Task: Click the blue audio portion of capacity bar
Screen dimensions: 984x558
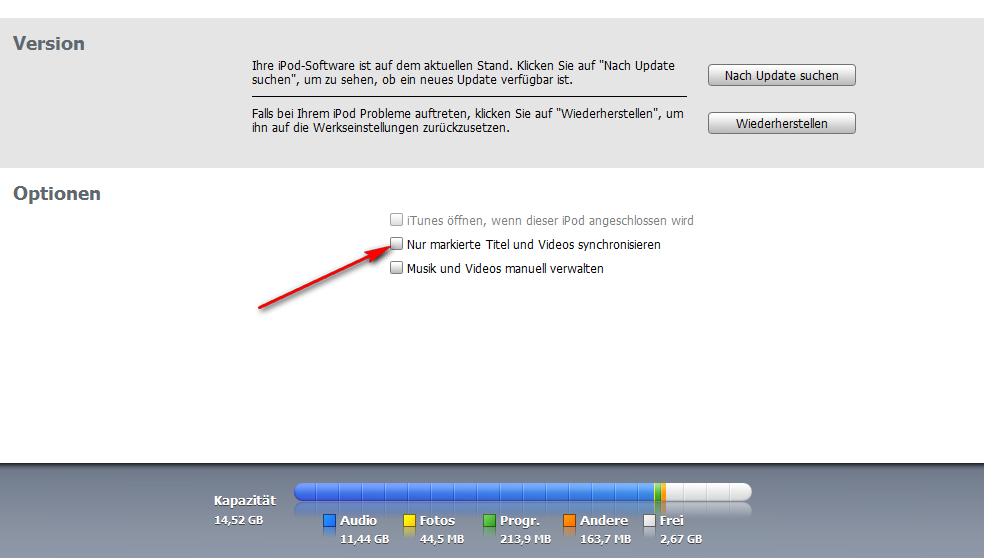Action: pyautogui.click(x=474, y=491)
